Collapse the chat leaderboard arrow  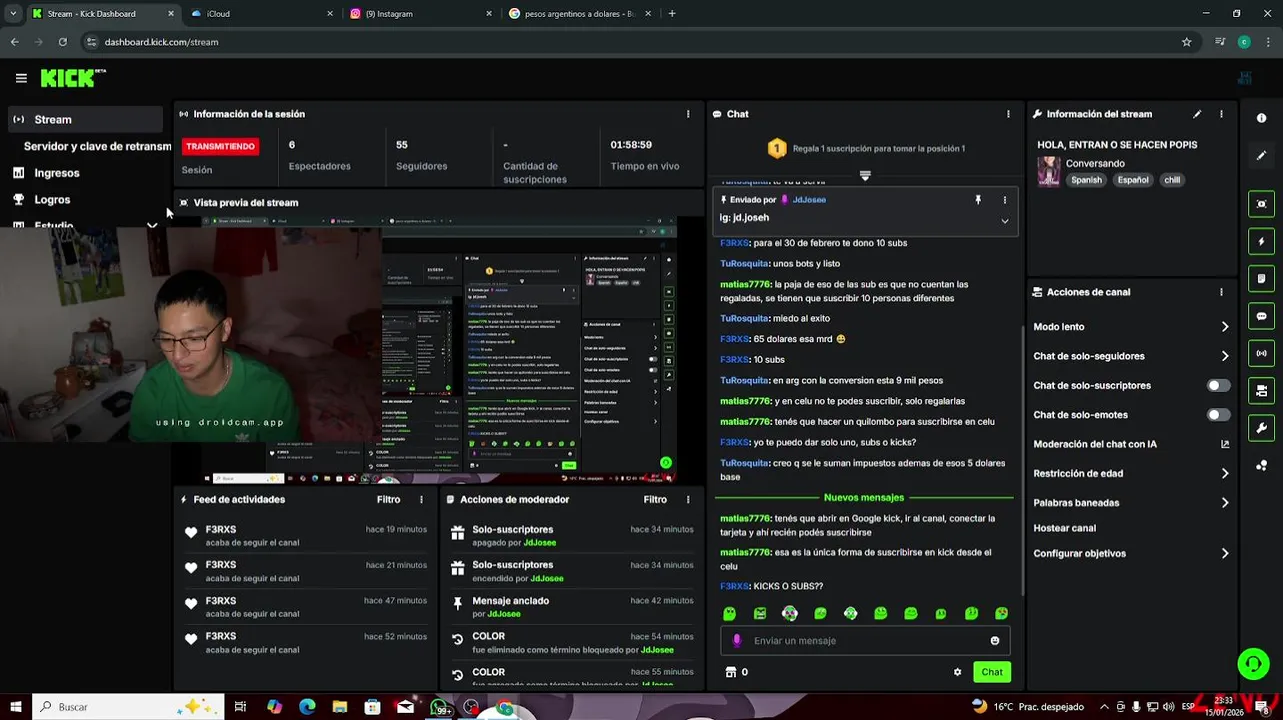[x=865, y=175]
